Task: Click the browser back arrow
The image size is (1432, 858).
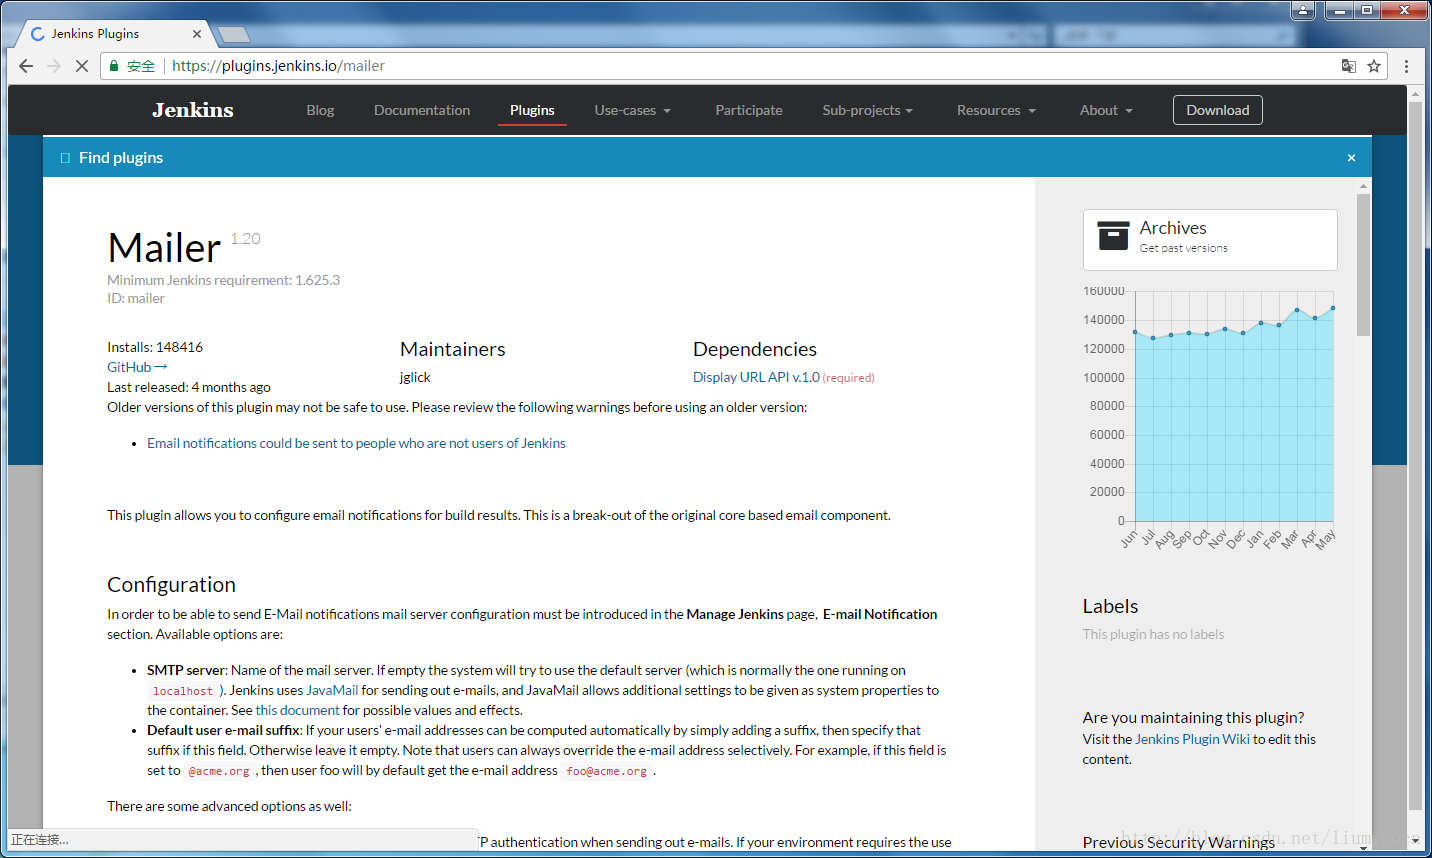Action: click(26, 66)
